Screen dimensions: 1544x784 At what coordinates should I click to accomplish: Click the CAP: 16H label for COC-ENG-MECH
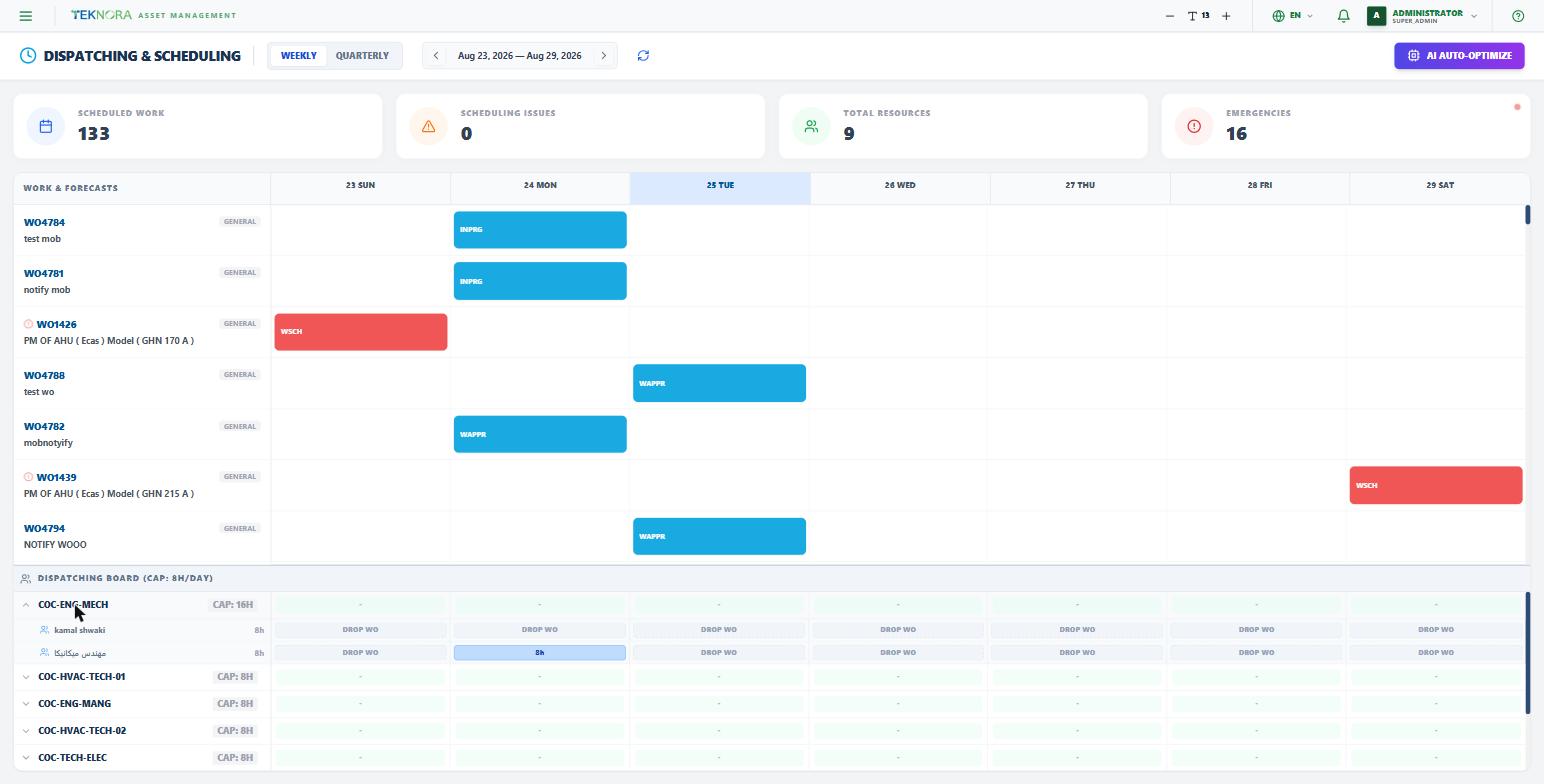(x=233, y=605)
